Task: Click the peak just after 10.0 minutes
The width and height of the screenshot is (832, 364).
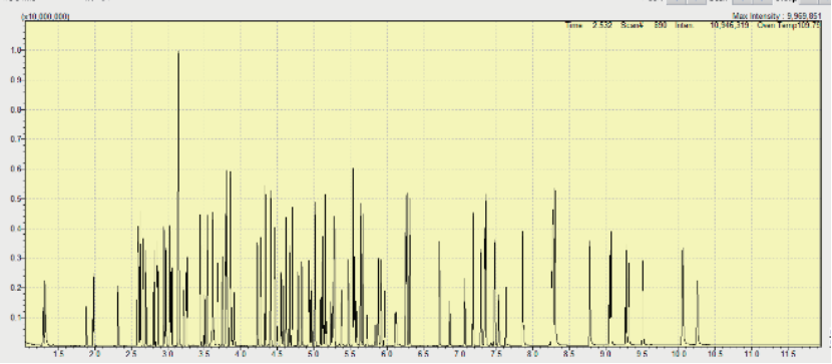Action: 682,297
